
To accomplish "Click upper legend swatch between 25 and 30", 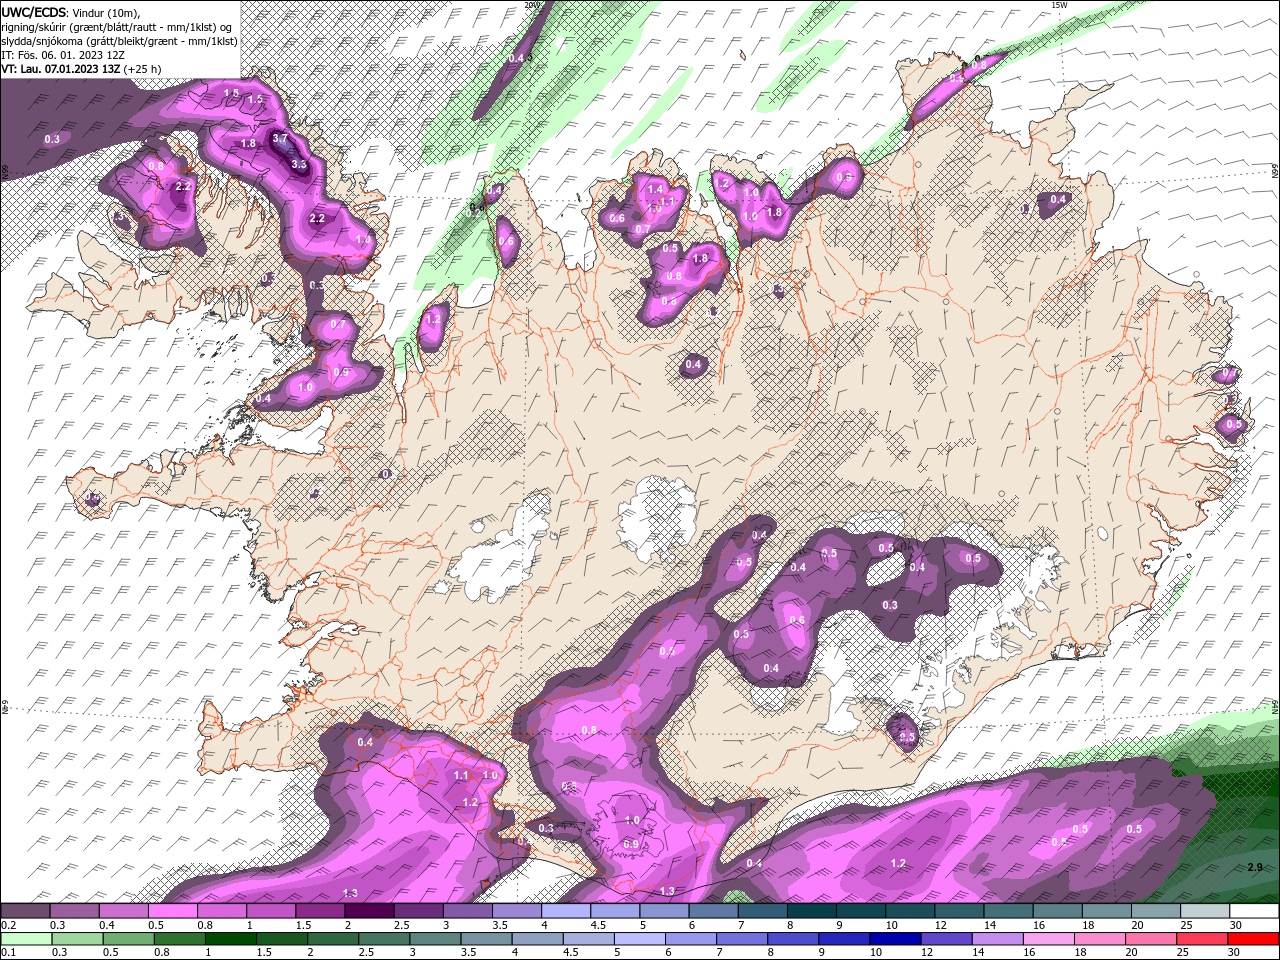I will point(1204,911).
